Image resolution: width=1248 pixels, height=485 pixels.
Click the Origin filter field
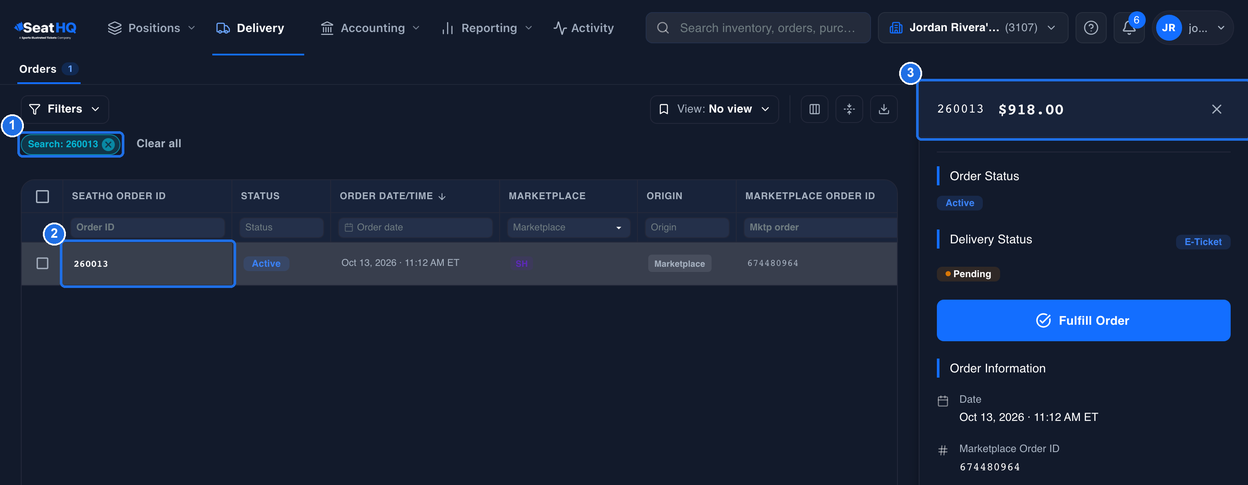(x=687, y=228)
